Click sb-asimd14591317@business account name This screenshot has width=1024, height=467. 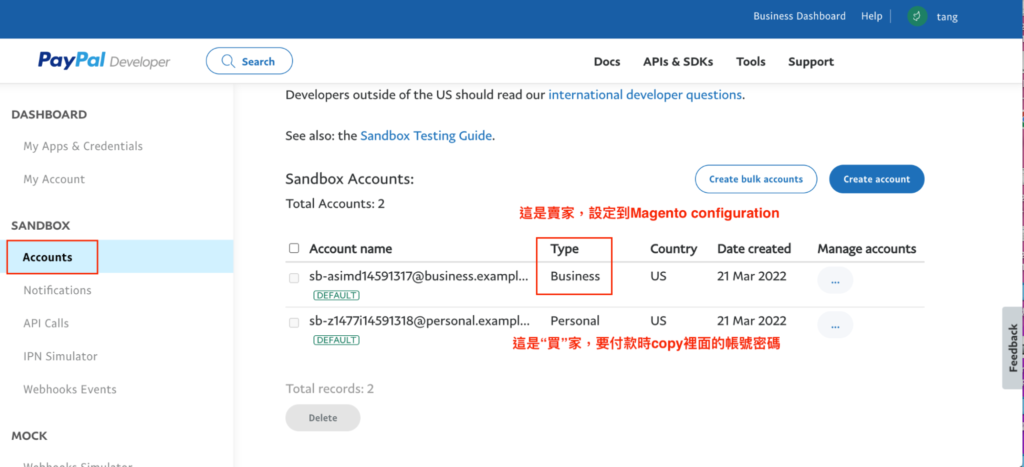tap(419, 276)
